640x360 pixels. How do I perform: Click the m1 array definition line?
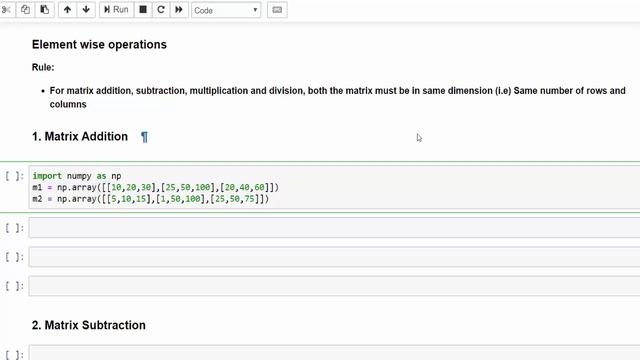[156, 187]
